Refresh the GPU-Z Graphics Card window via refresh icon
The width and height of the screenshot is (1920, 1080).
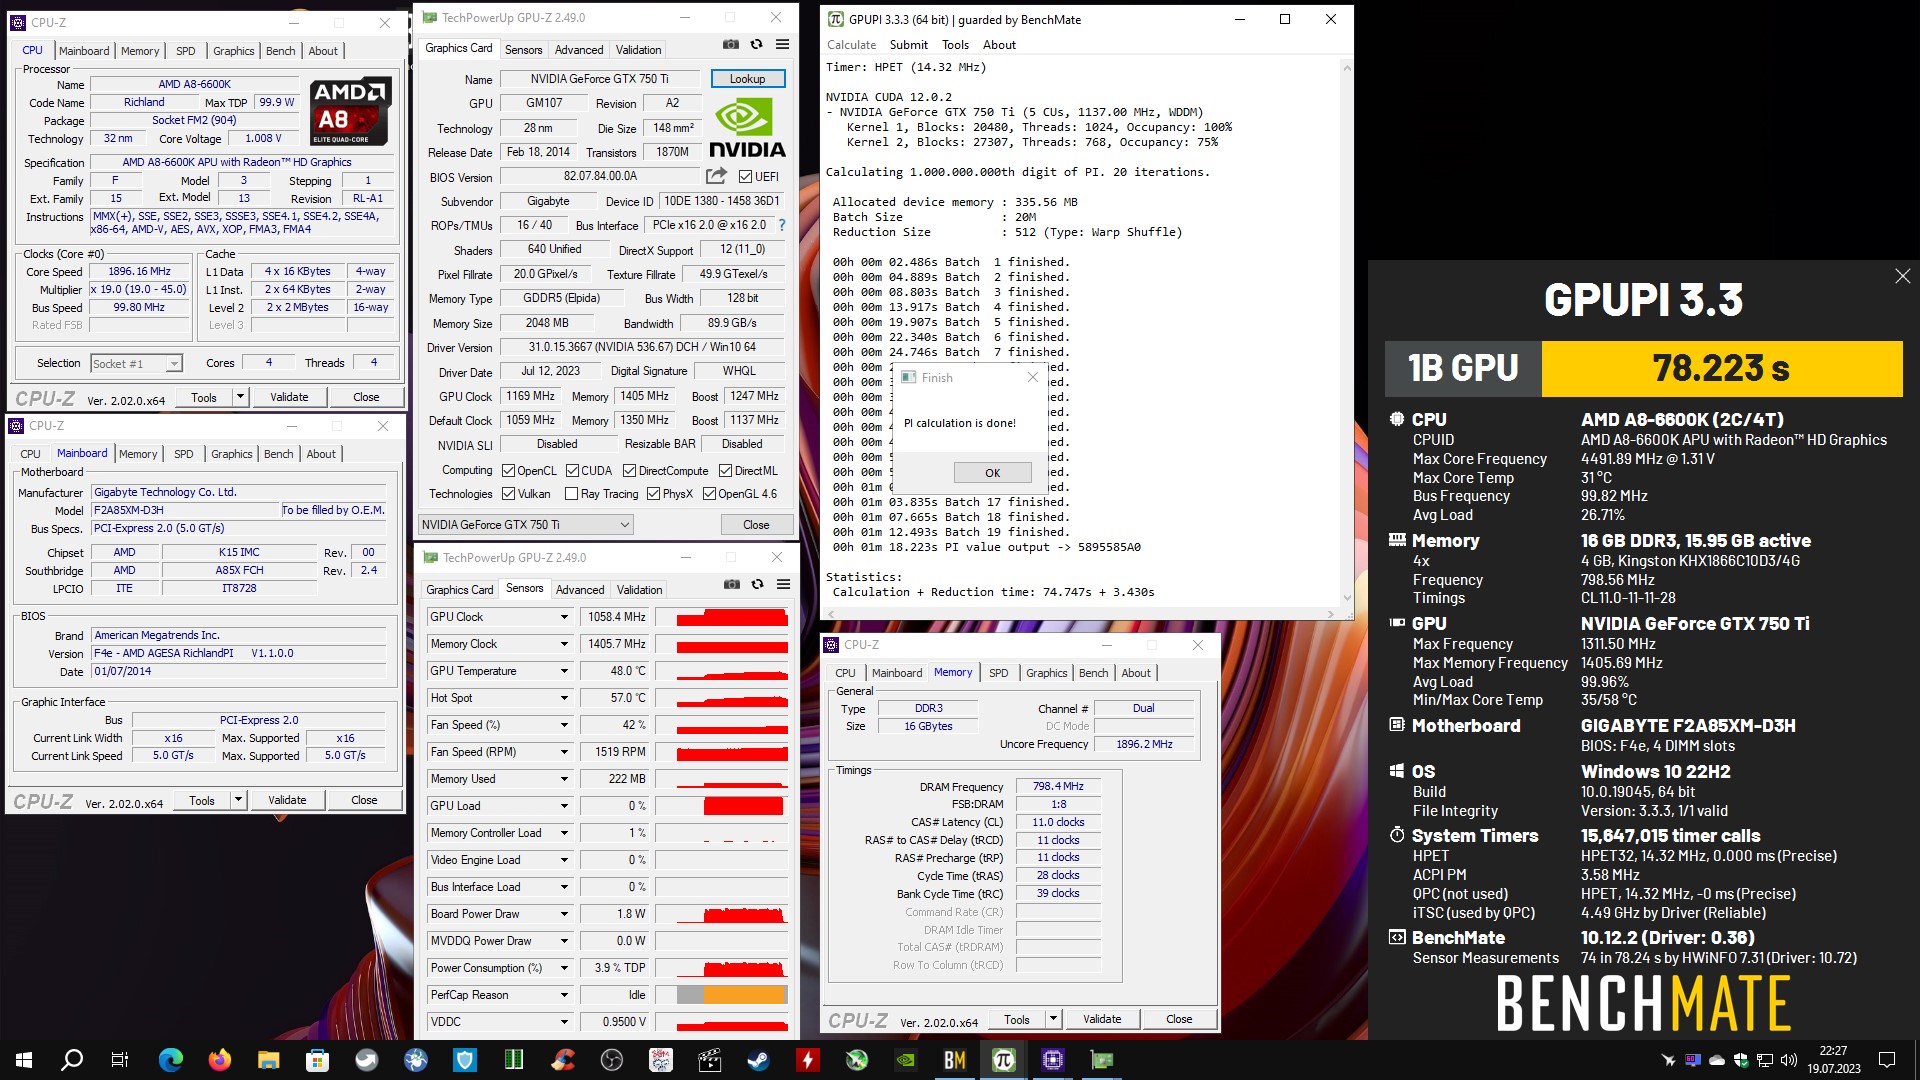757,44
